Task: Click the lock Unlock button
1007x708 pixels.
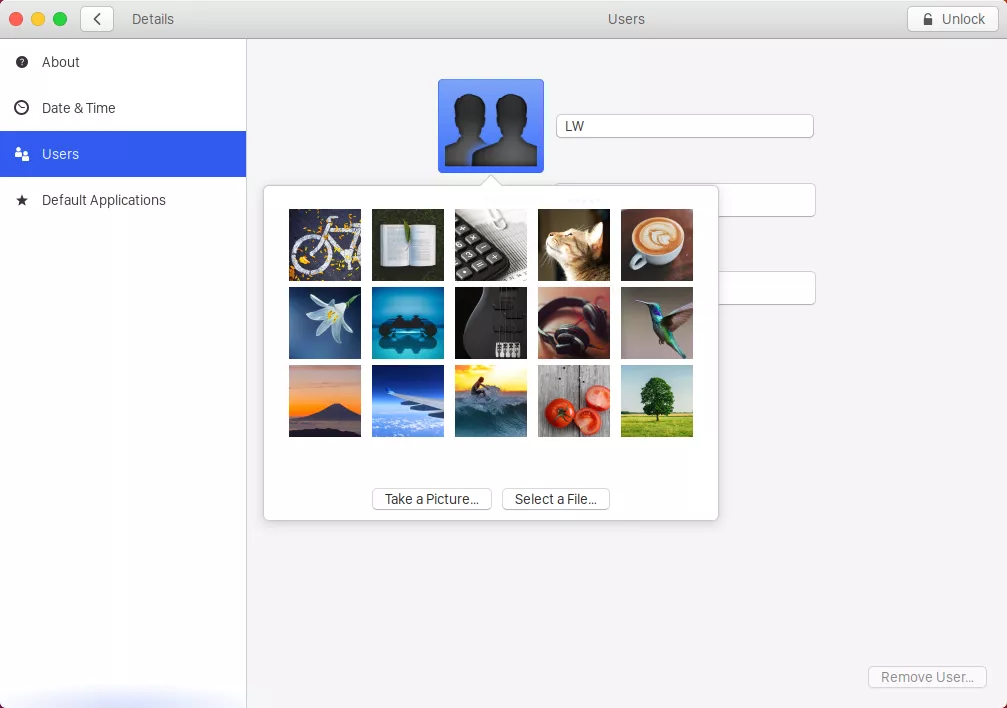Action: click(x=952, y=19)
